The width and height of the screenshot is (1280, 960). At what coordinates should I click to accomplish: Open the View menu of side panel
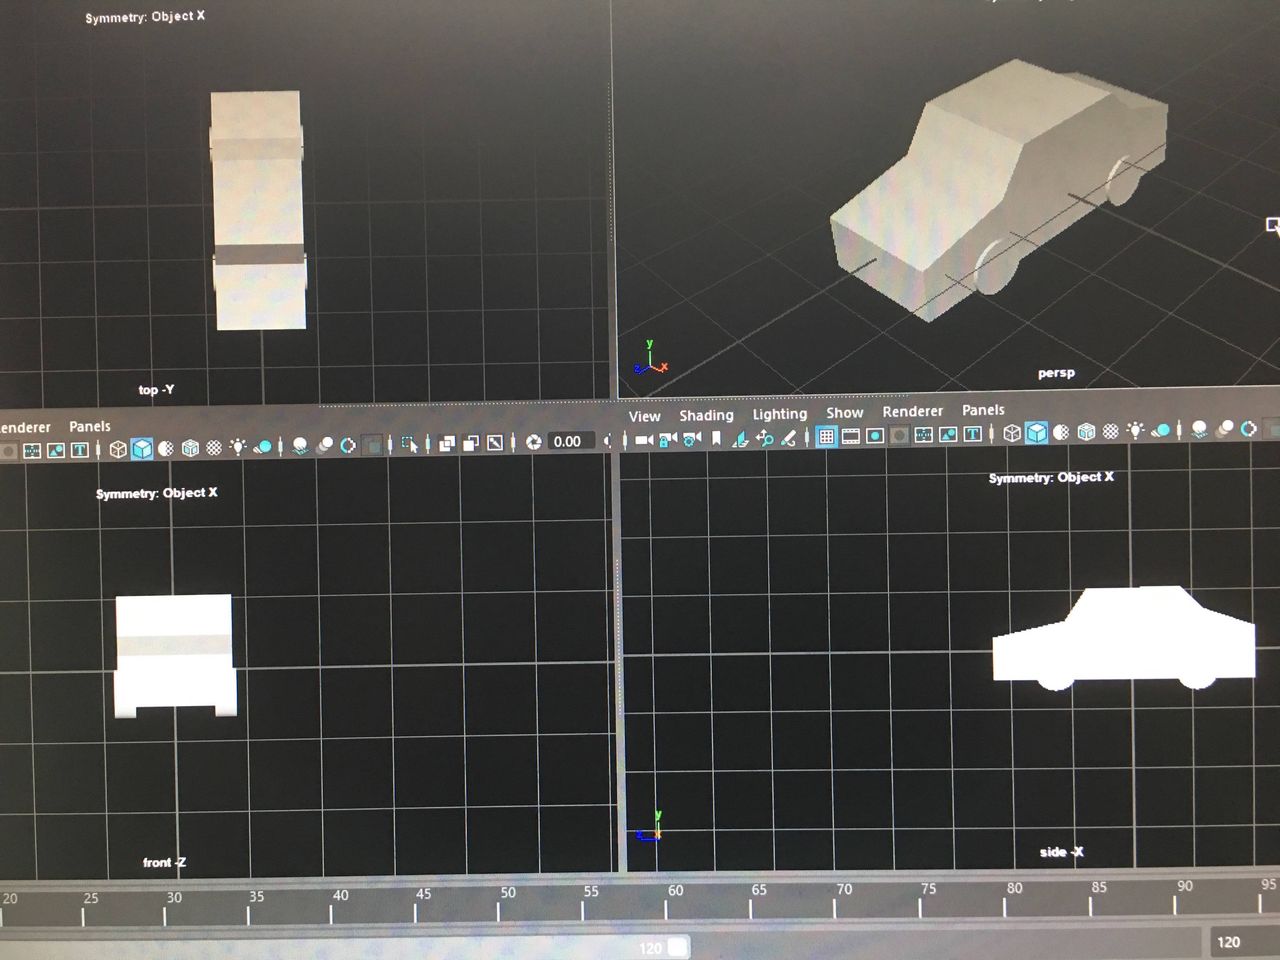click(645, 416)
